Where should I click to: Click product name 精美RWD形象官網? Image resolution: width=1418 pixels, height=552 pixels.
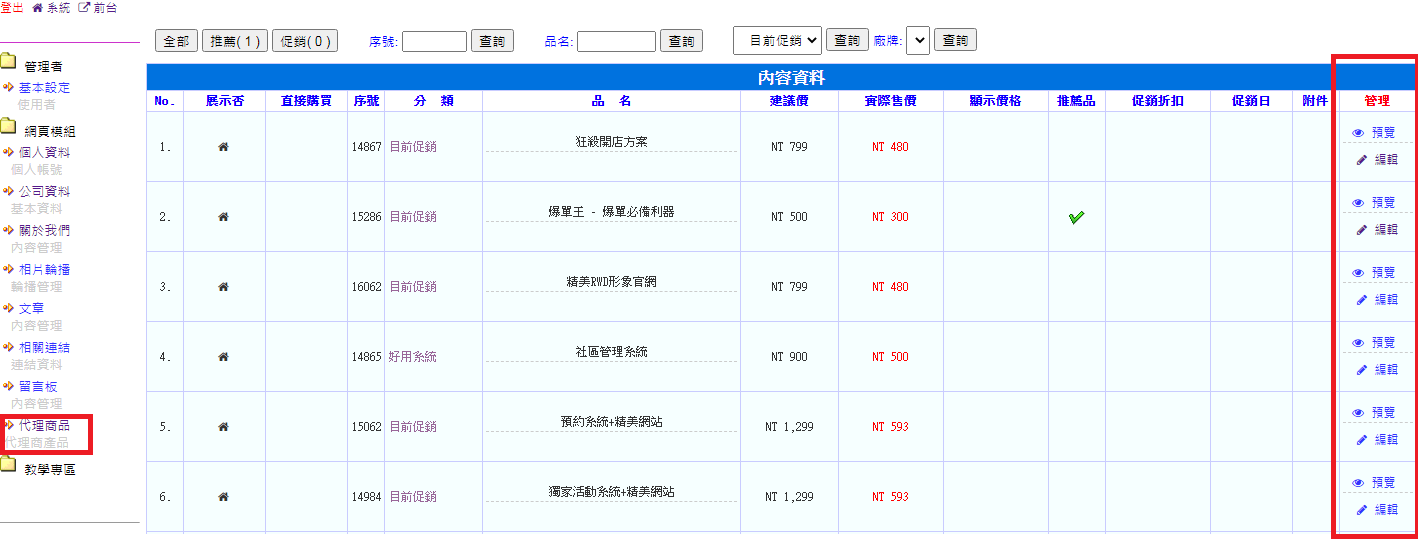pyautogui.click(x=611, y=282)
